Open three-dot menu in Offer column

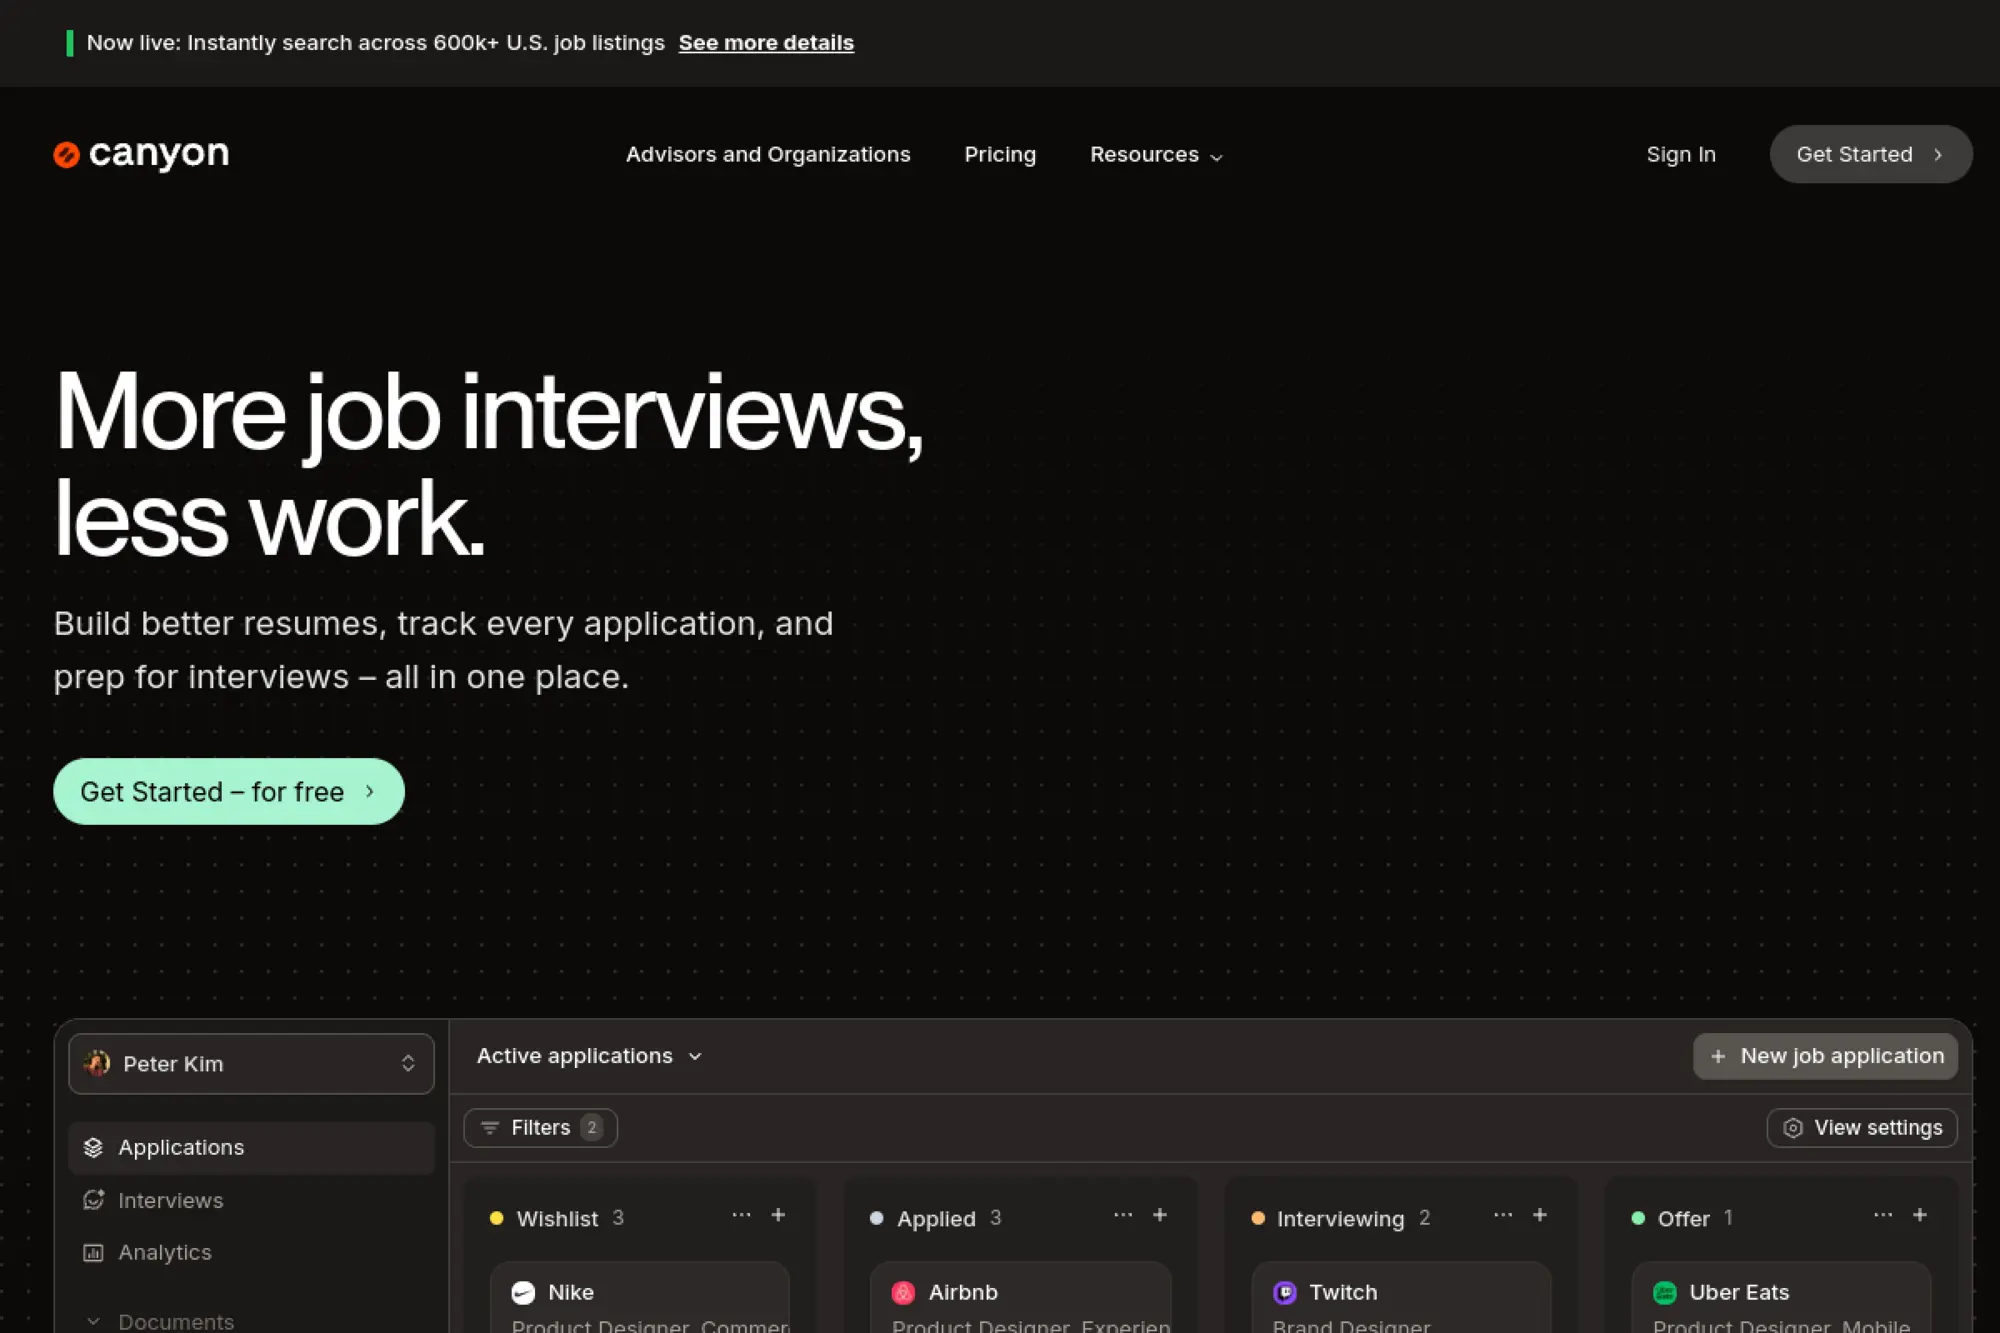tap(1882, 1215)
